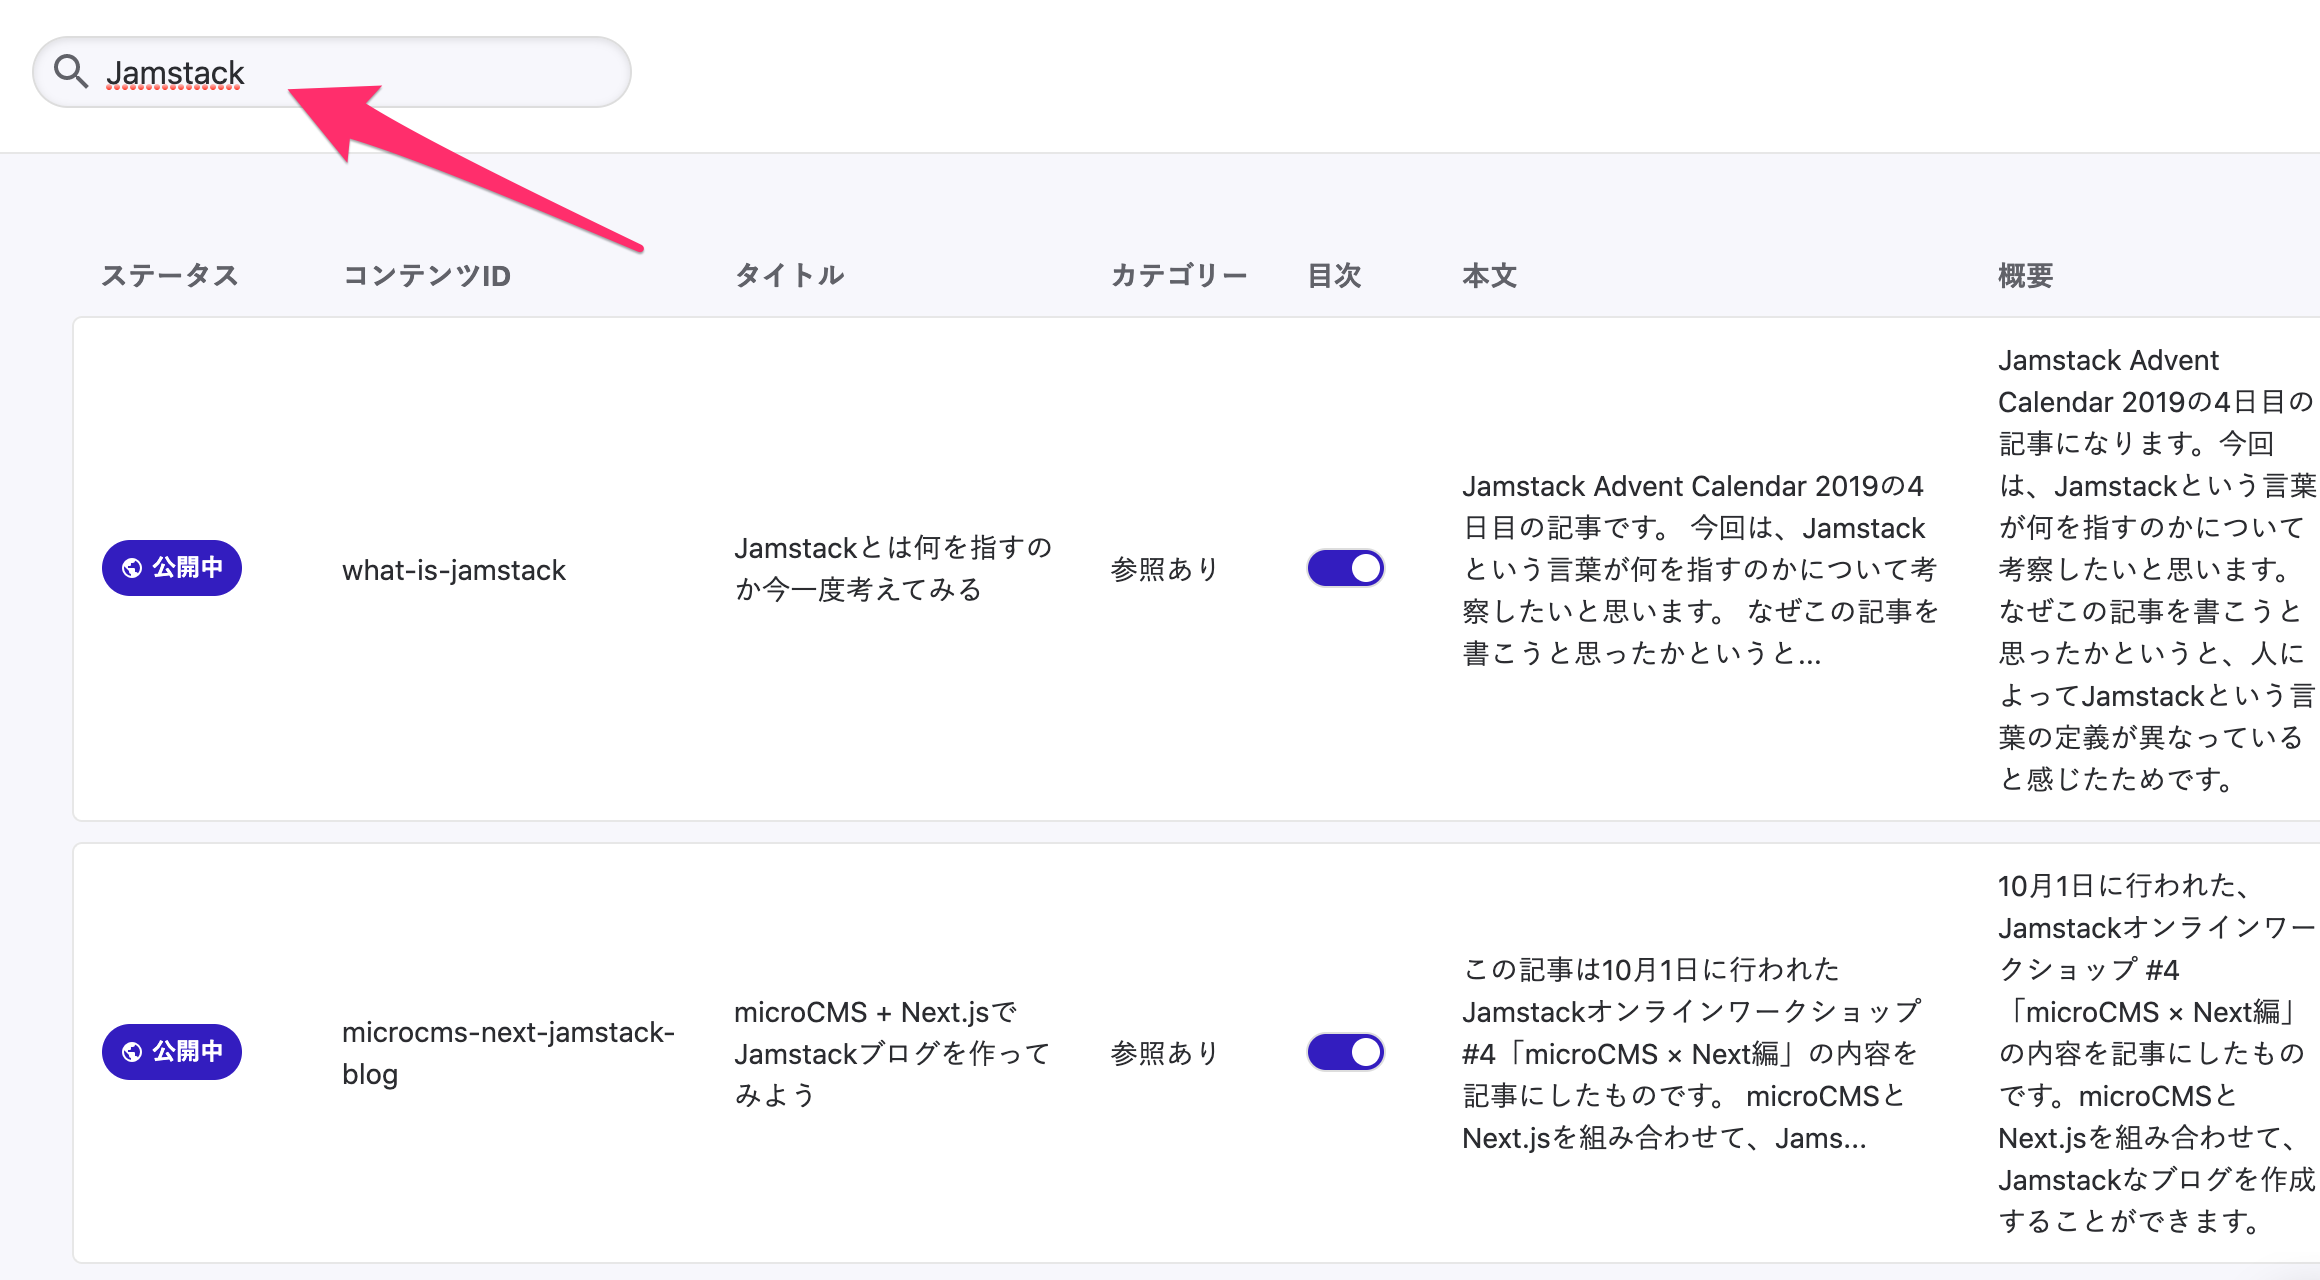Click the 目次 column header
Image resolution: width=2320 pixels, height=1280 pixels.
1334,275
